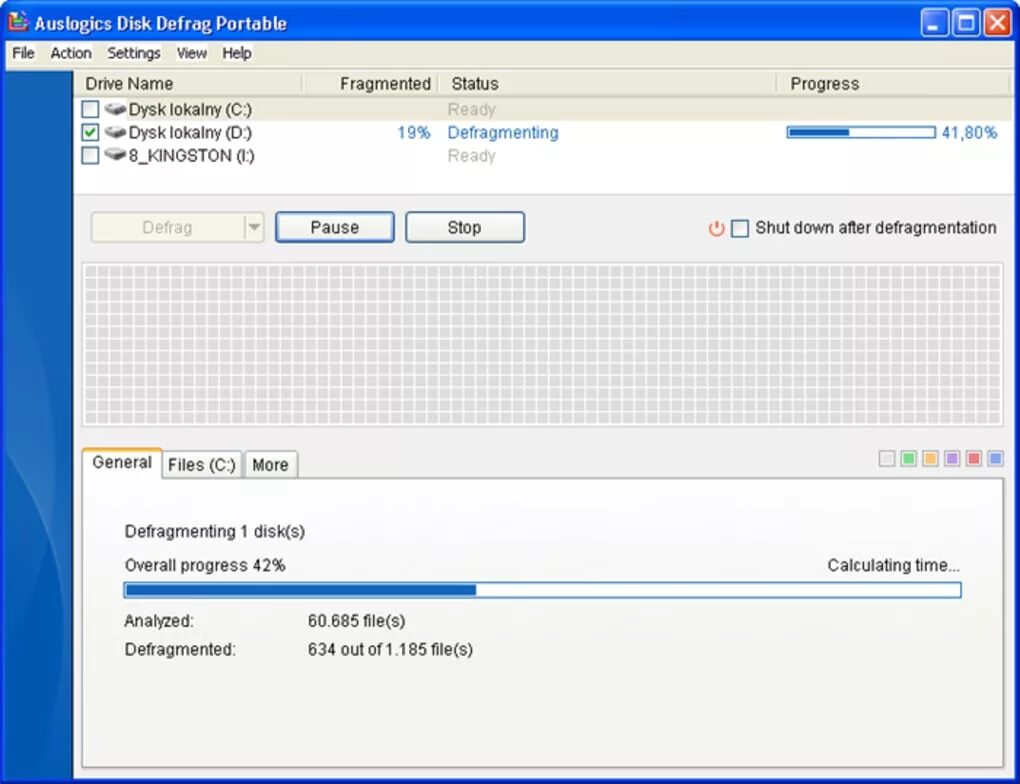Open the Help menu
The image size is (1020, 784).
pos(237,53)
